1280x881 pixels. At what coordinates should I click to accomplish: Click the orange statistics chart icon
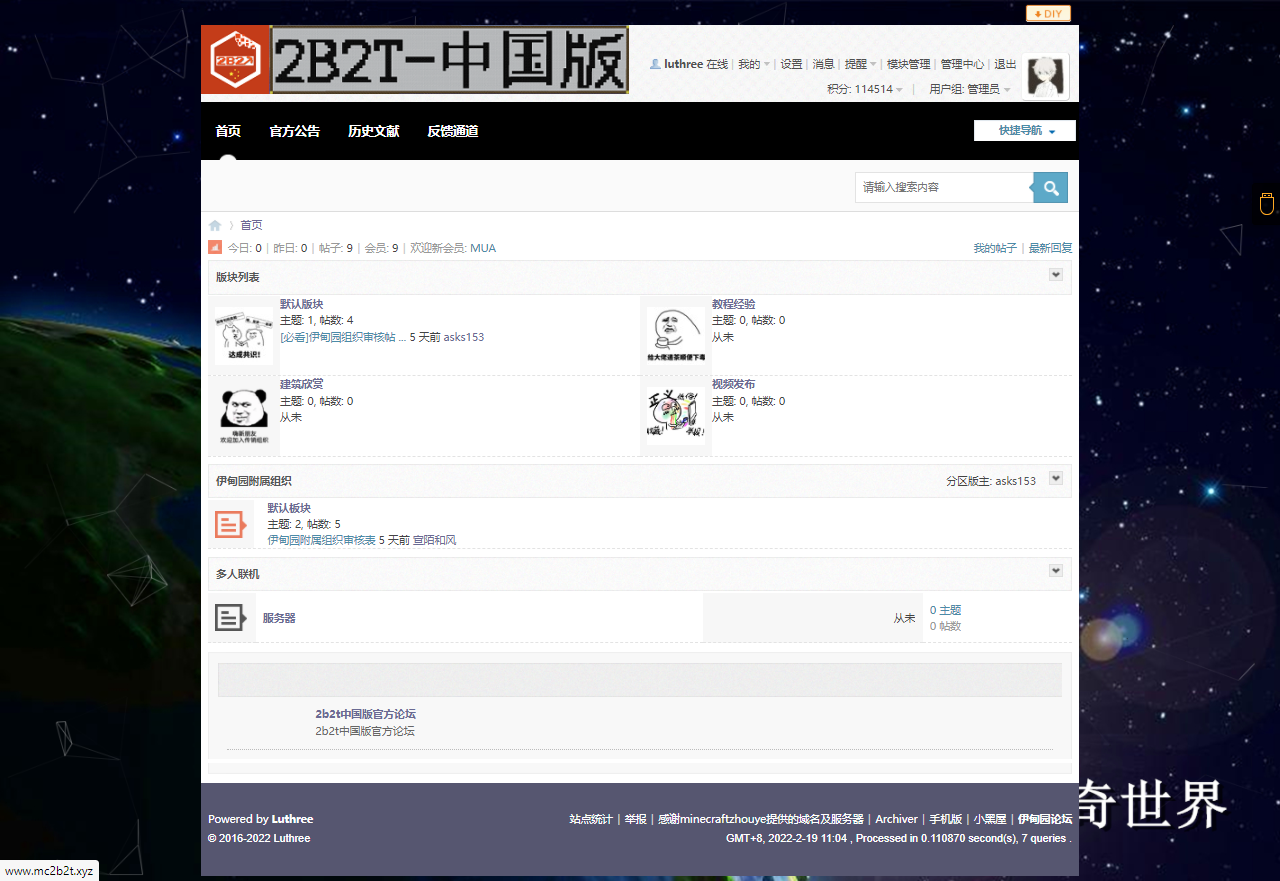coord(215,247)
